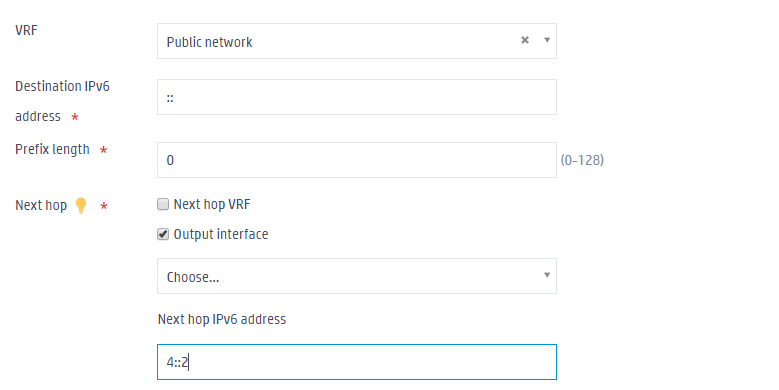Click the (0-128) range hint
Viewport: 779px width, 390px height.
tap(582, 160)
